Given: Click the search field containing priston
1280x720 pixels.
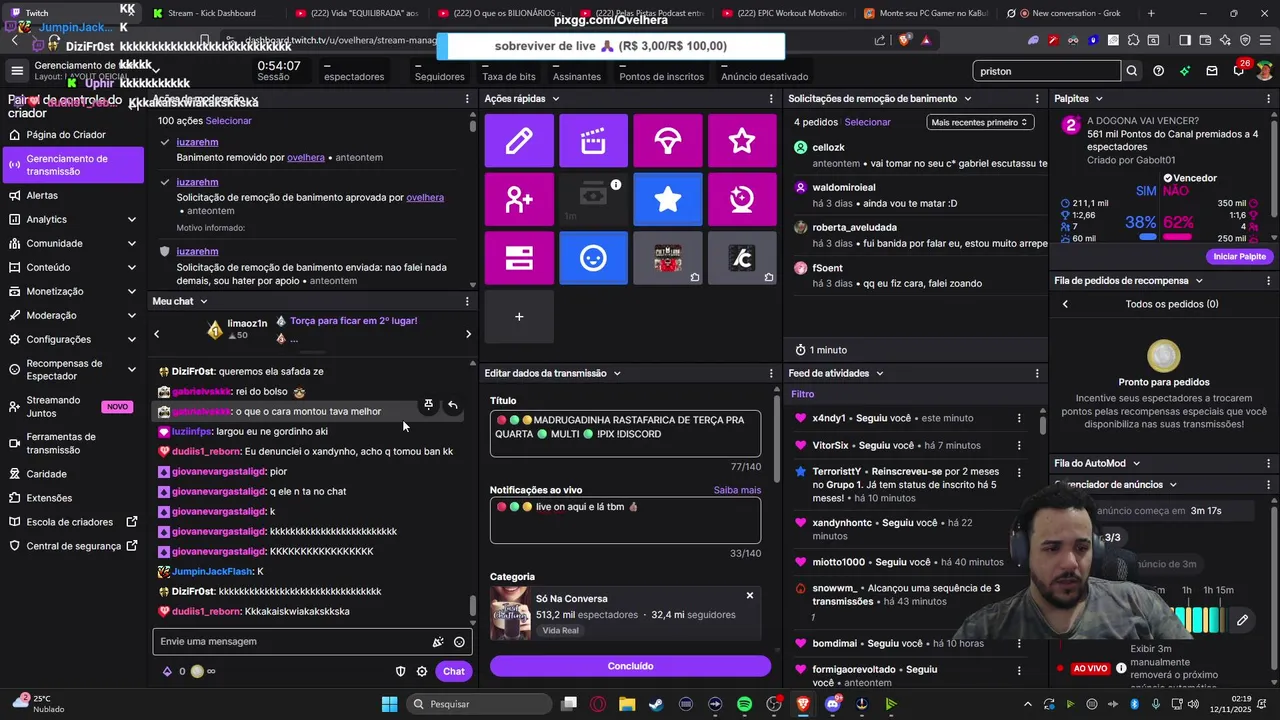Looking at the screenshot, I should click(x=1047, y=71).
